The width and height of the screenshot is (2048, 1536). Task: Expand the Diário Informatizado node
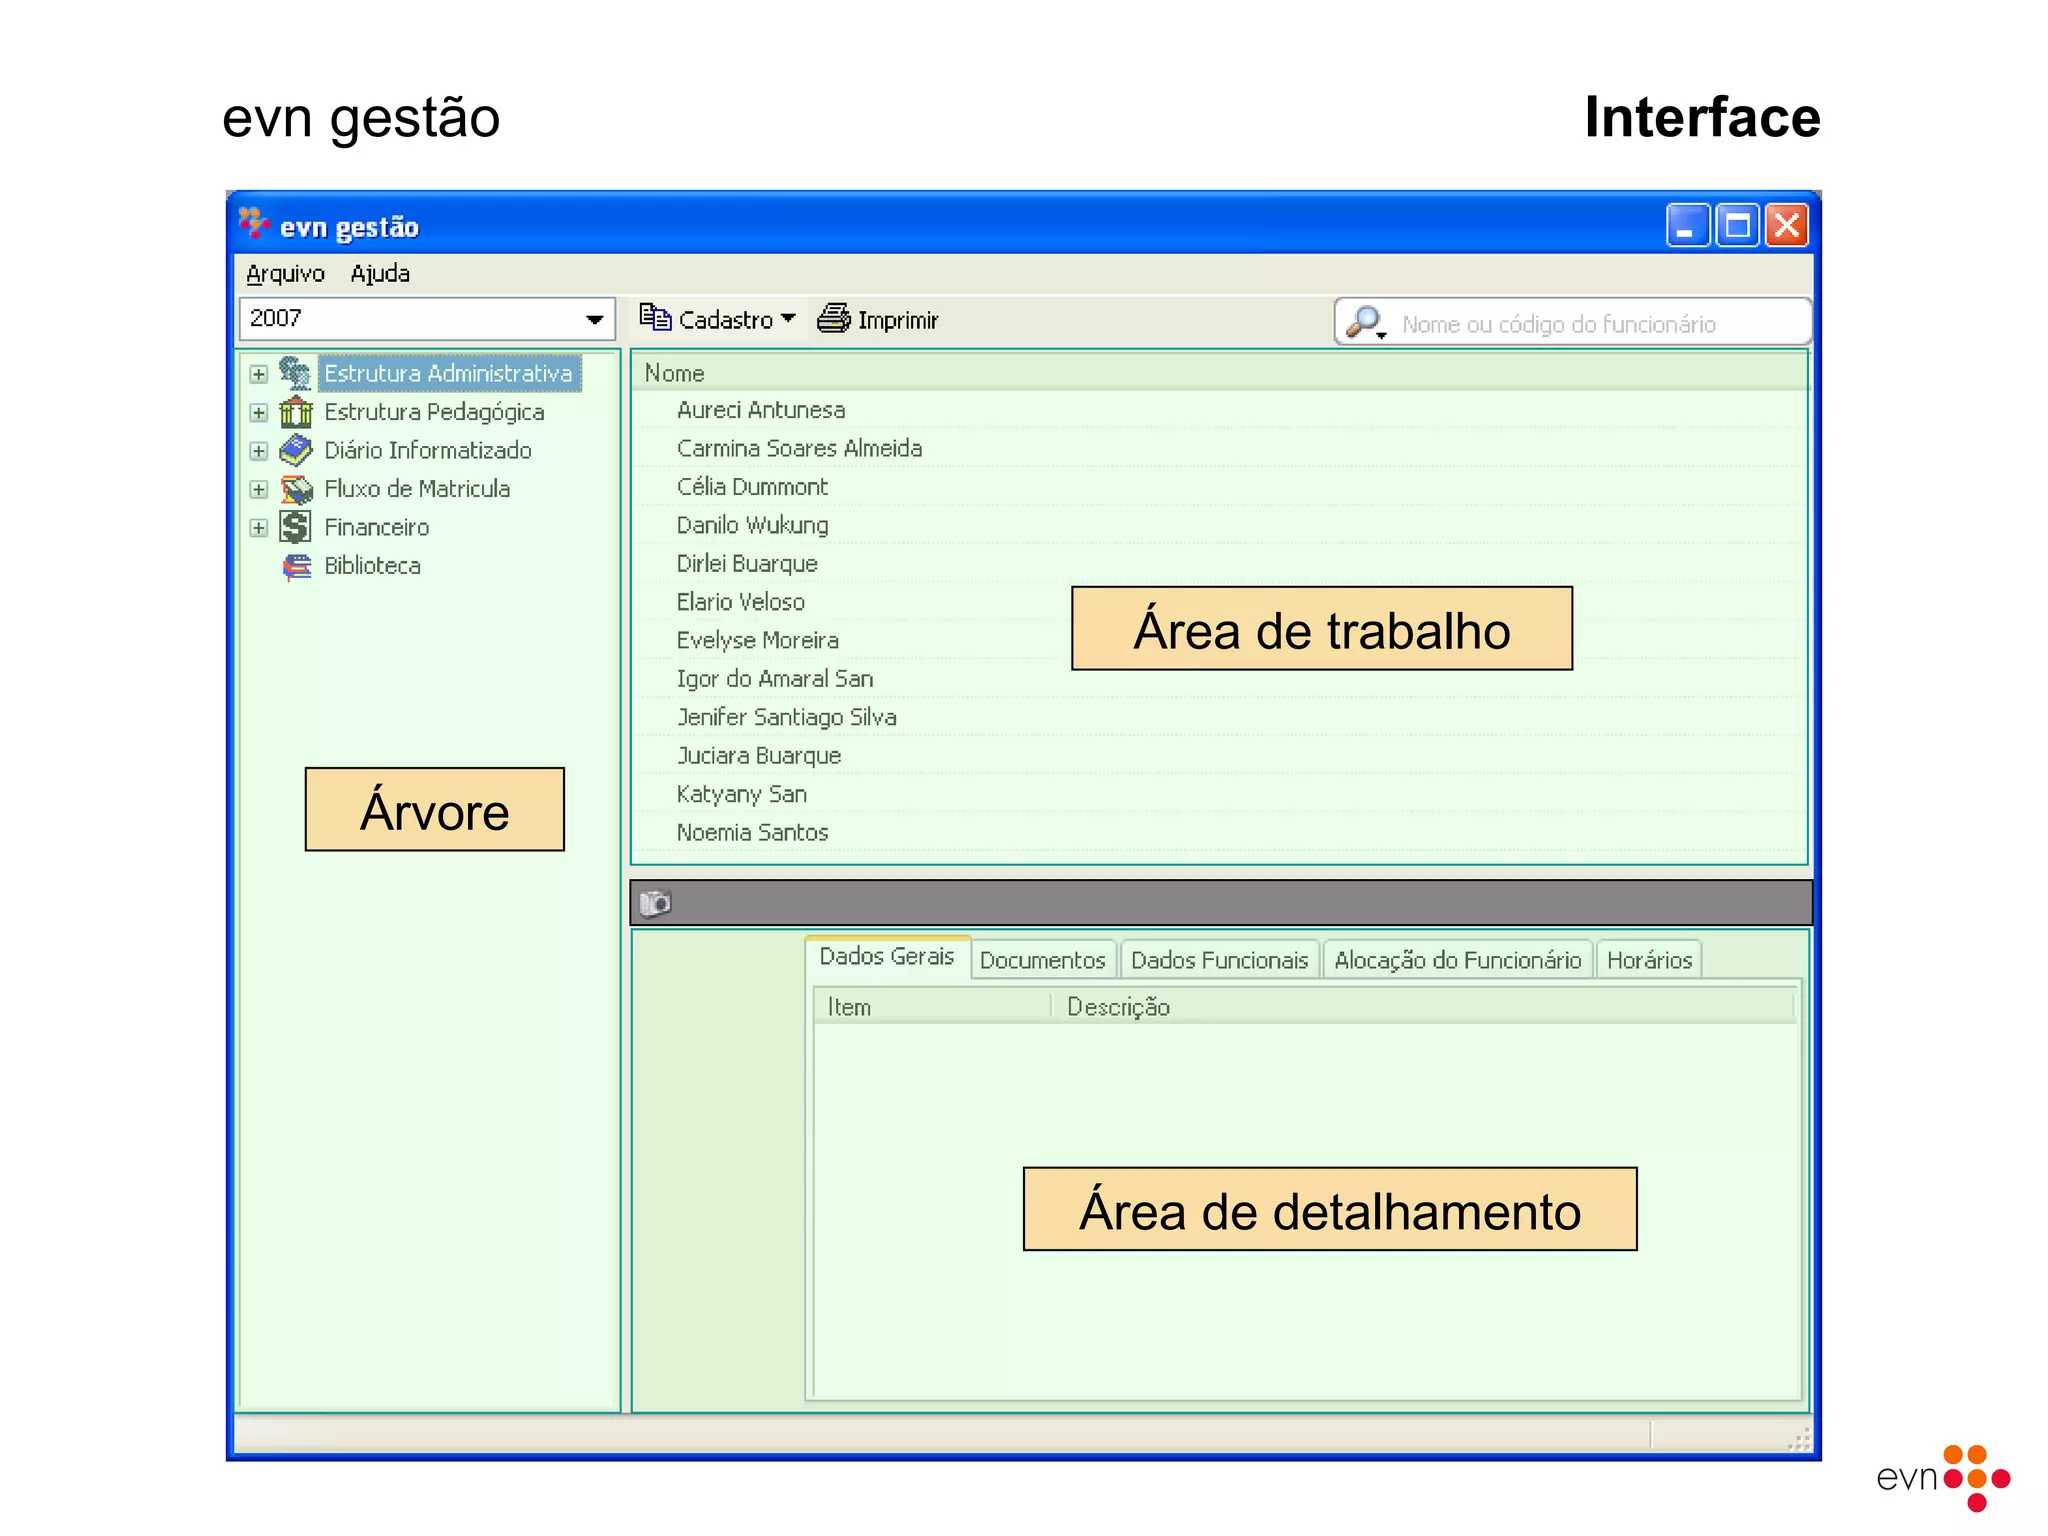[259, 451]
